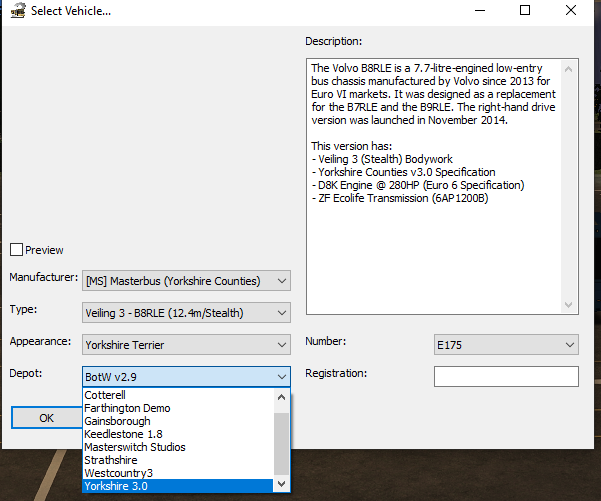Pick Strathshire from the depot list
The width and height of the screenshot is (601, 501).
tap(178, 460)
